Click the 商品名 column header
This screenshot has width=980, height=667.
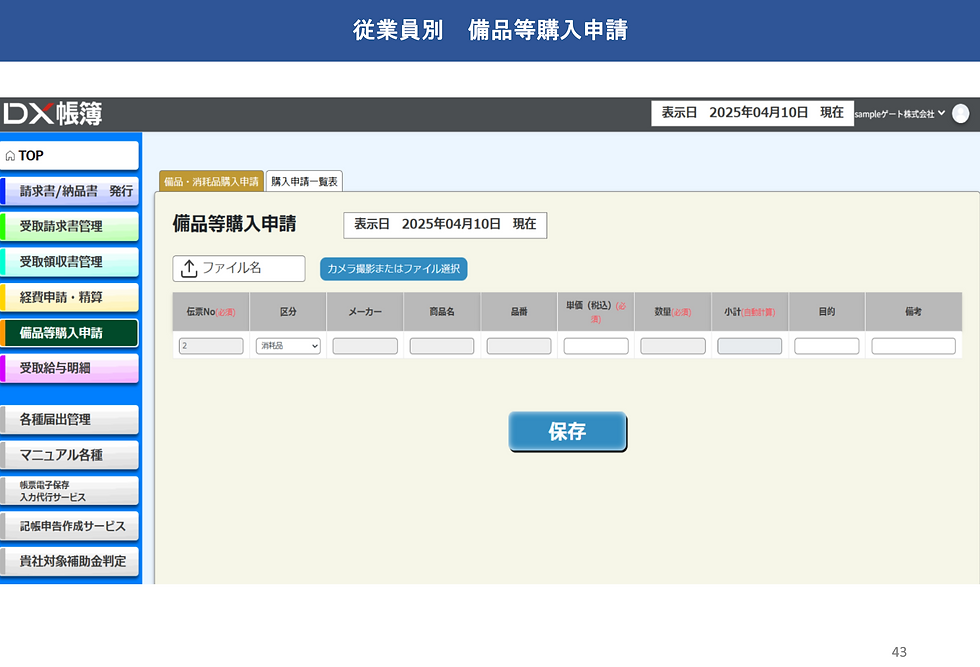[x=442, y=311]
